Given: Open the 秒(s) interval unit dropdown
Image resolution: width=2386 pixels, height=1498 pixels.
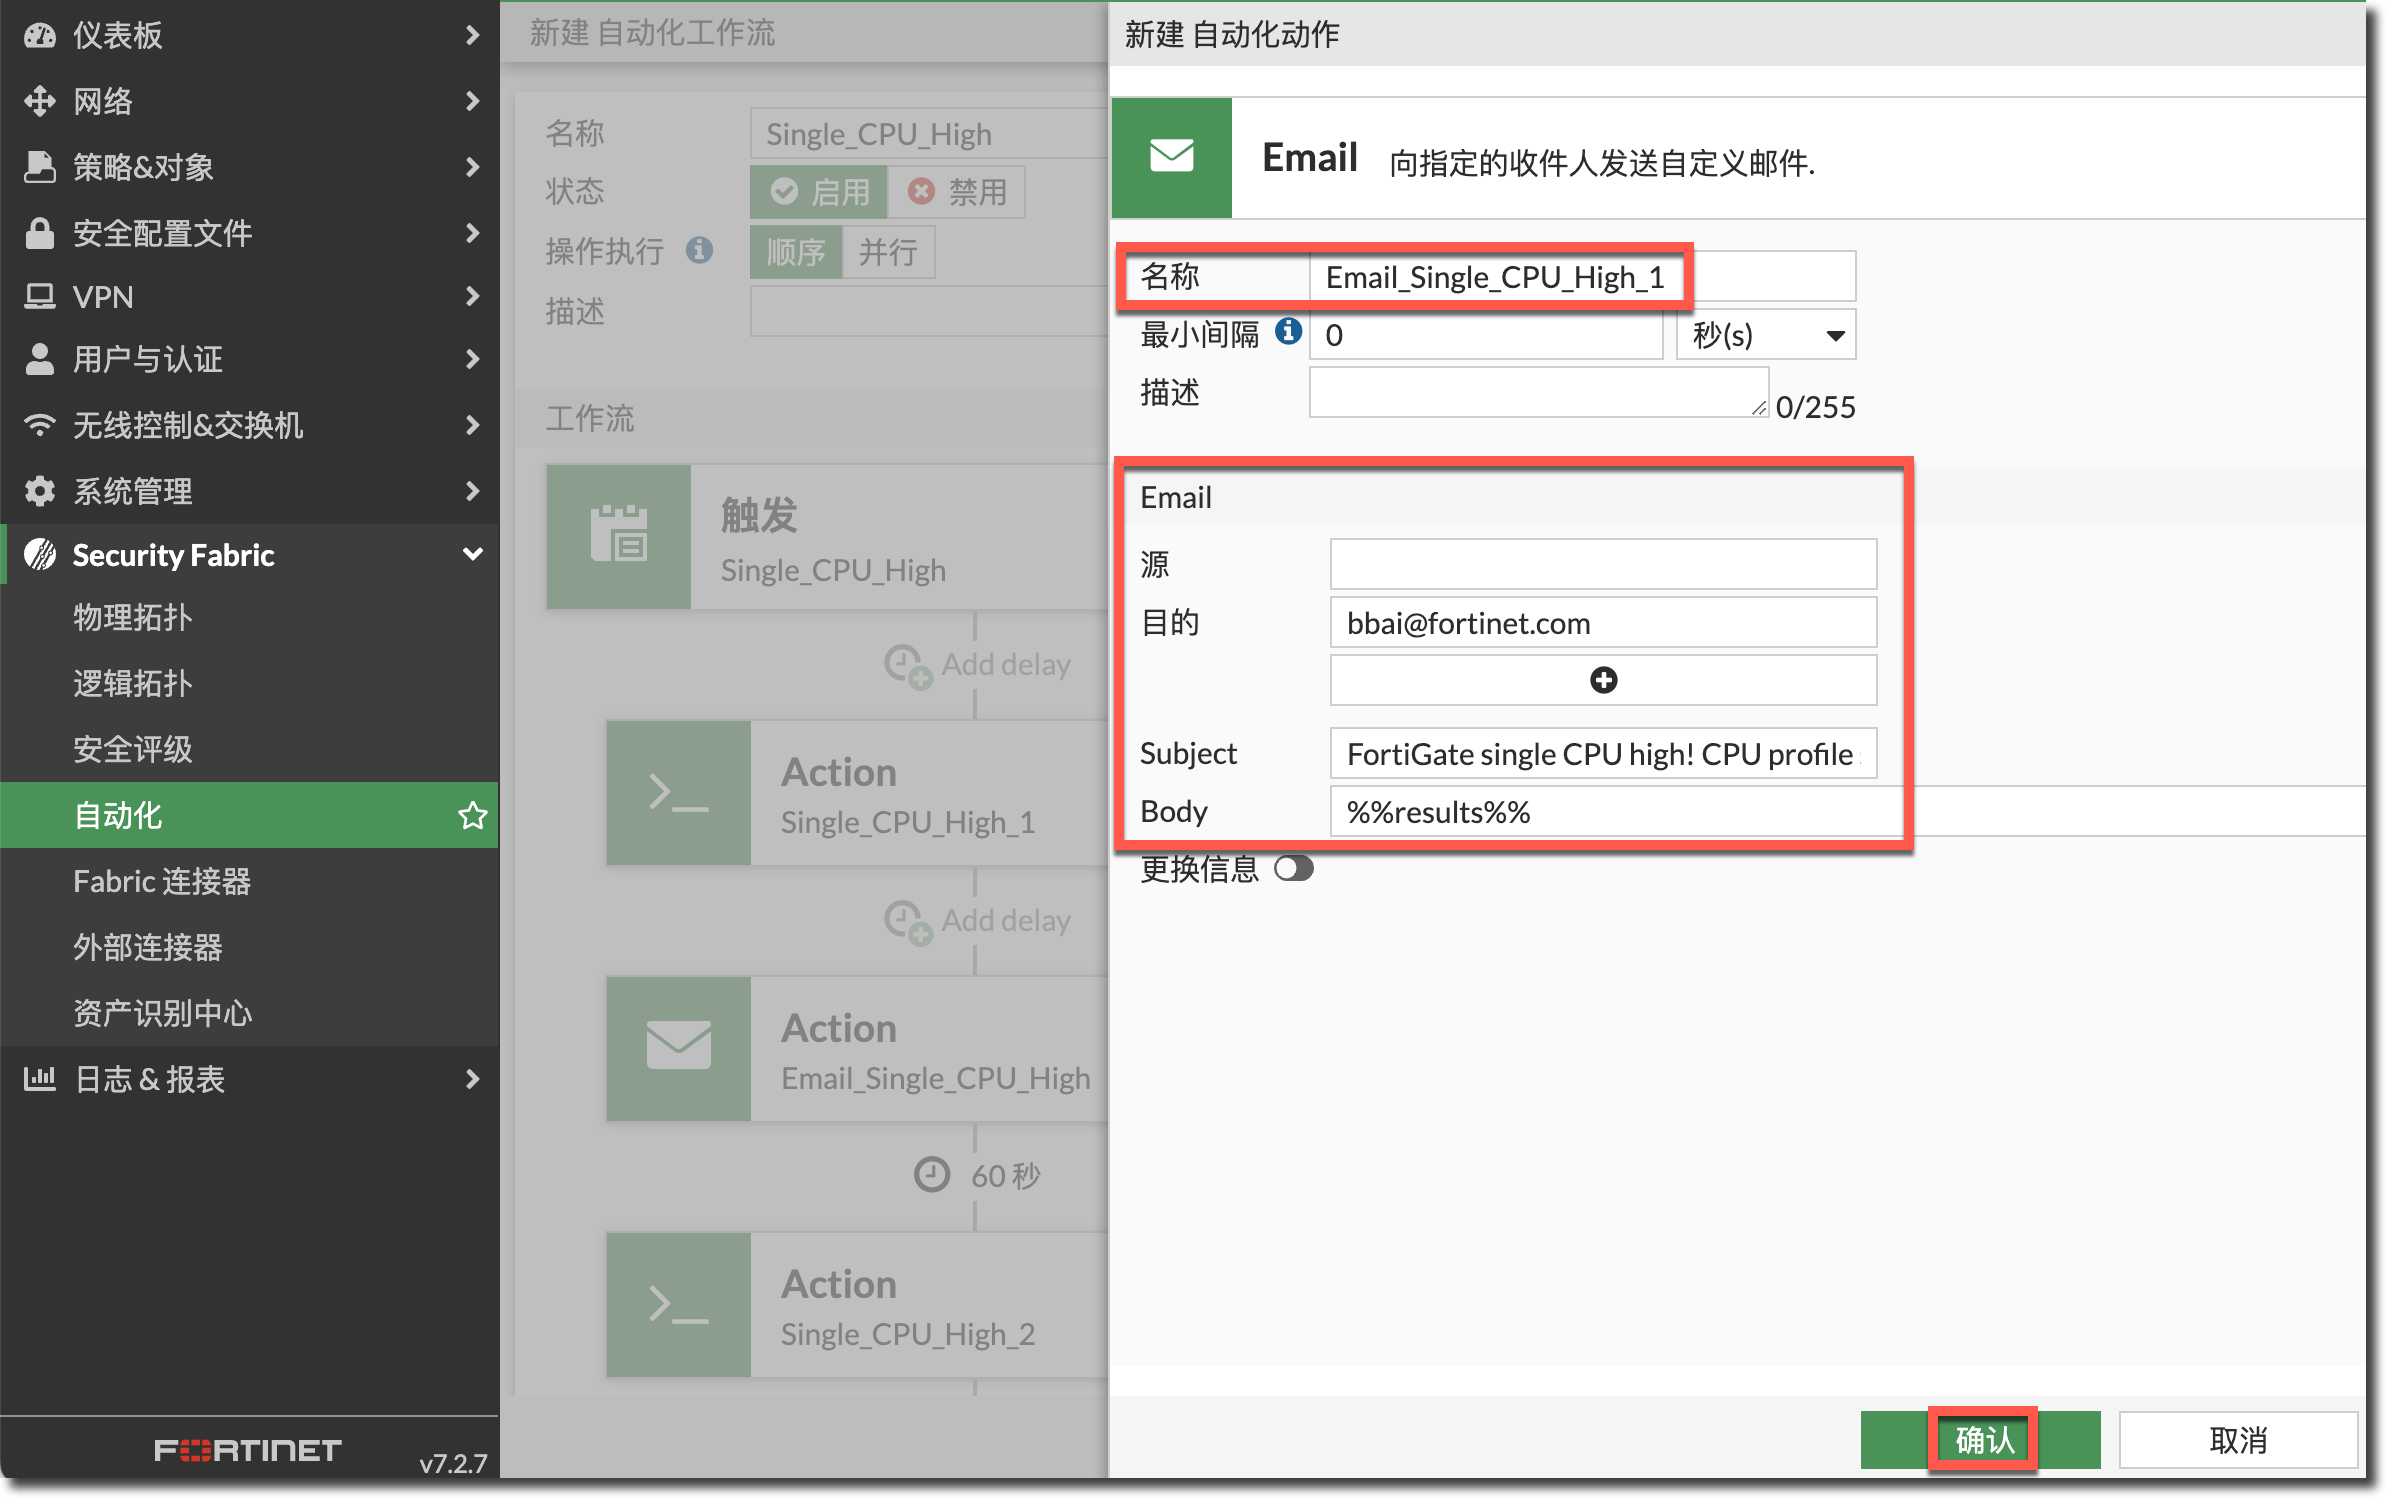Looking at the screenshot, I should (x=1766, y=335).
